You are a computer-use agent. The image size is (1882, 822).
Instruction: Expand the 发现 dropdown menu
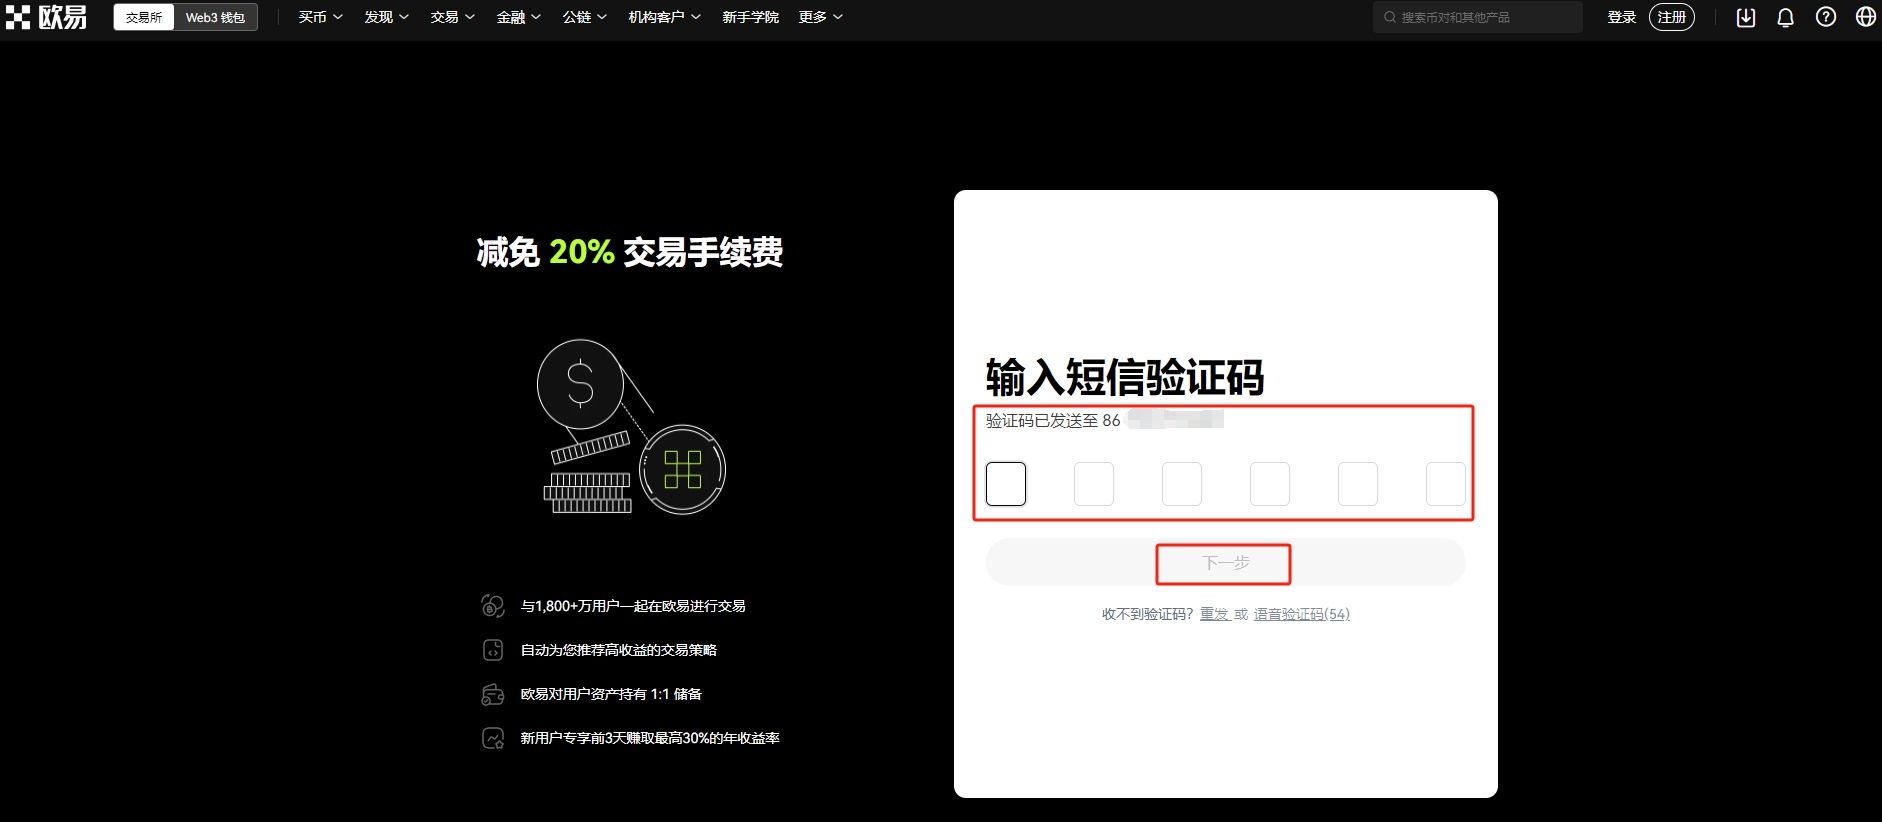[386, 17]
